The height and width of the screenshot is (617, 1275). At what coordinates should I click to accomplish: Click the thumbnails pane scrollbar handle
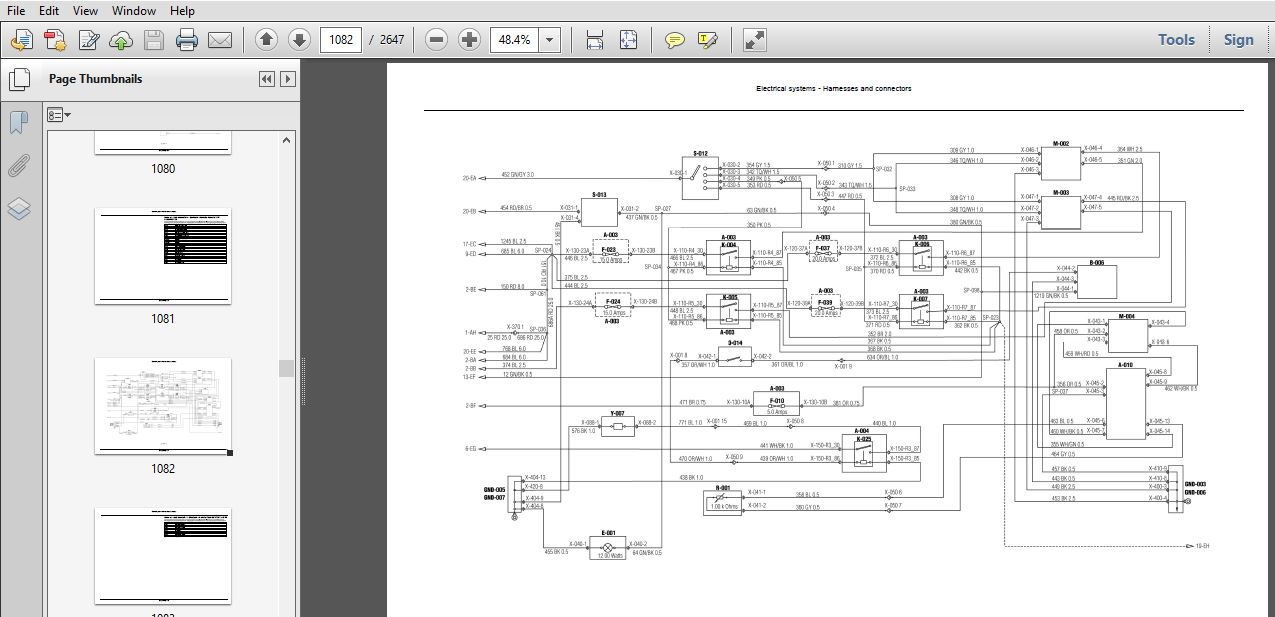pos(287,369)
